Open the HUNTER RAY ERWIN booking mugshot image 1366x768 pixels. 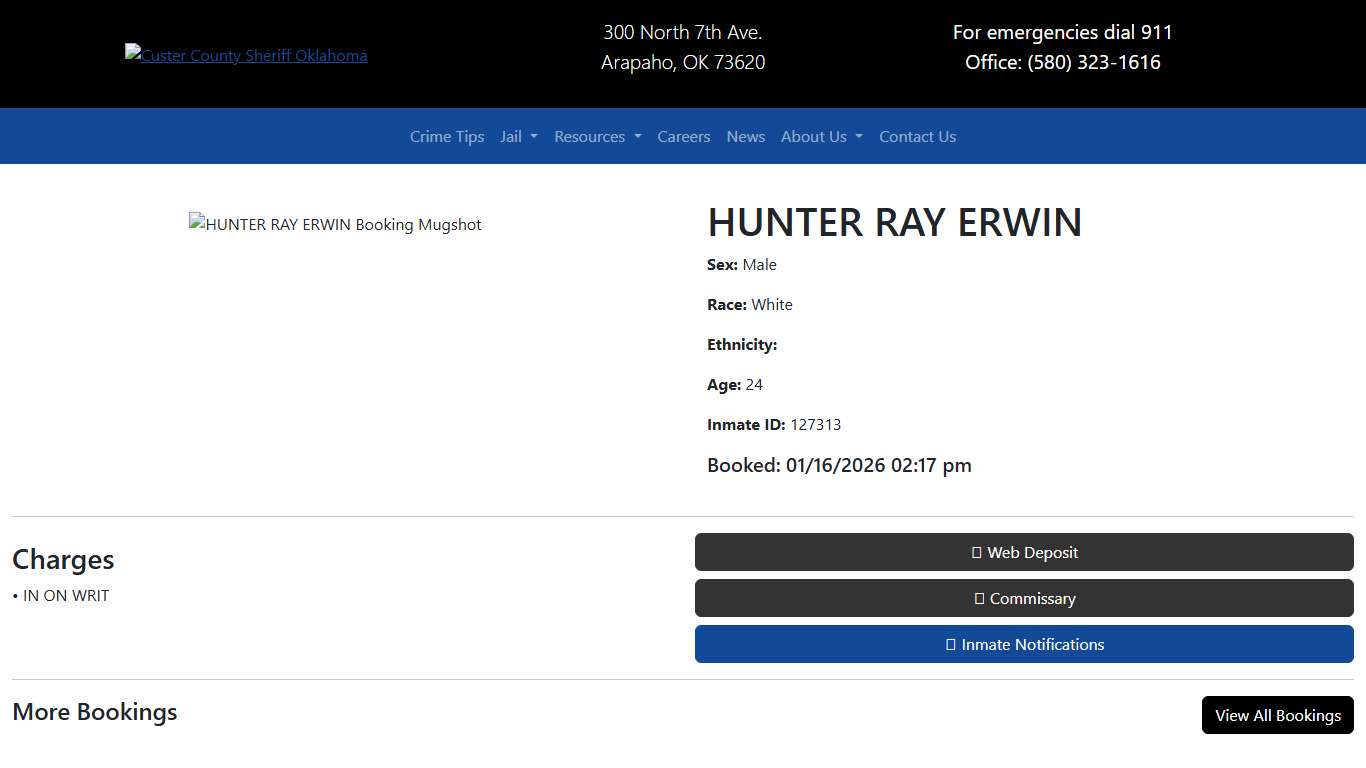tap(335, 224)
